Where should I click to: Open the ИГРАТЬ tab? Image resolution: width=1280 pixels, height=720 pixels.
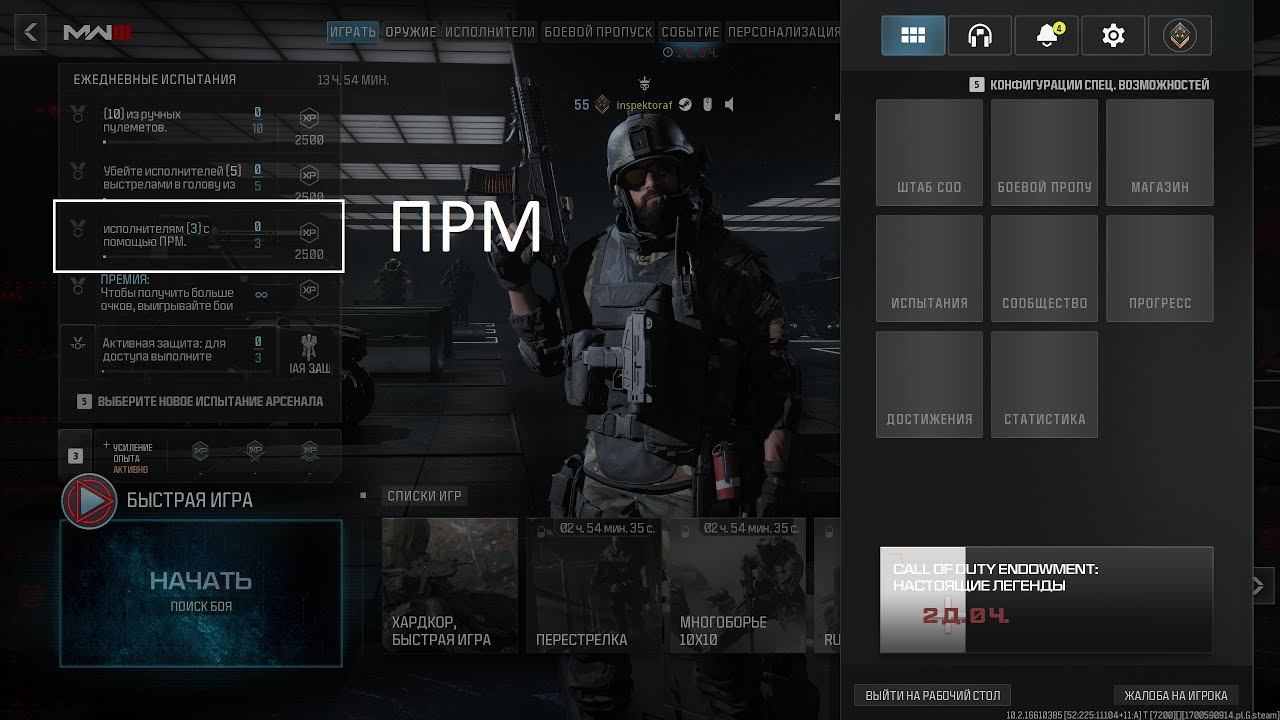click(x=352, y=32)
